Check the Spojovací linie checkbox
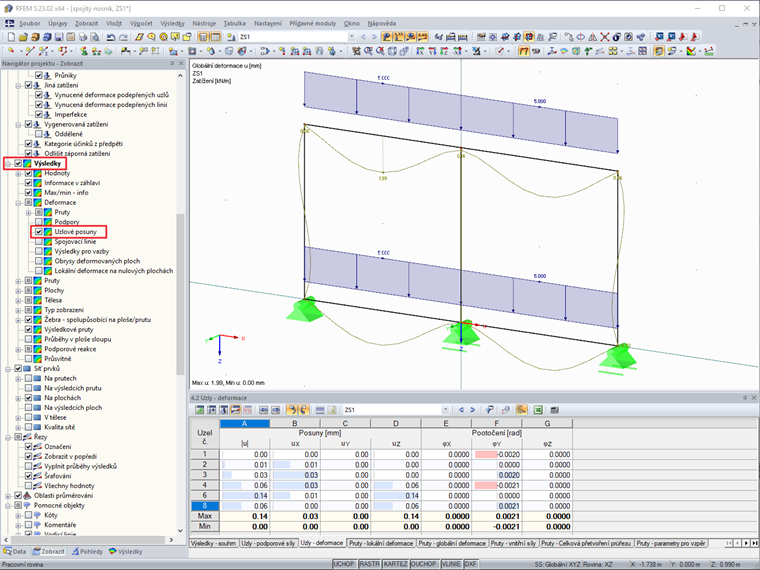760x570 pixels. tap(38, 241)
